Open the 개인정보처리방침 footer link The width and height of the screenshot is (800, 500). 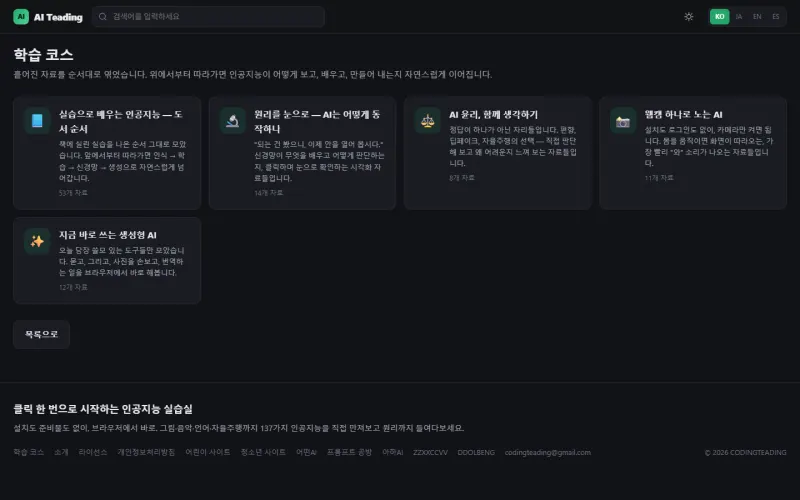146,452
